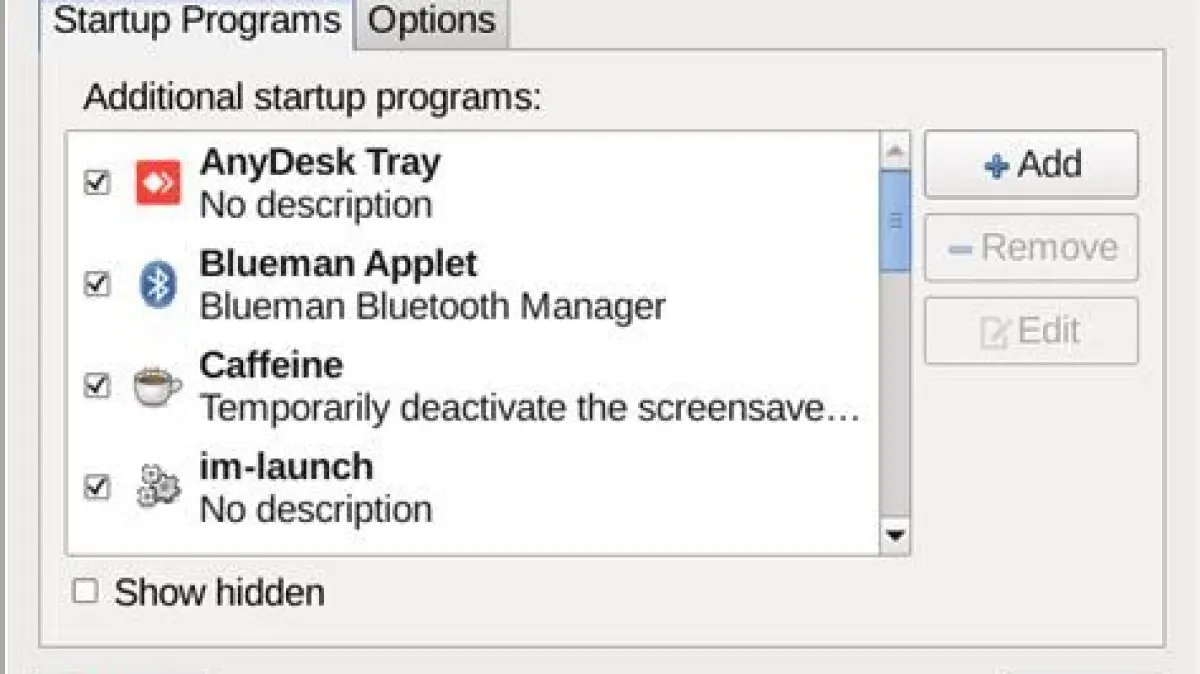Toggle the Caffeine startup checkbox

[96, 386]
